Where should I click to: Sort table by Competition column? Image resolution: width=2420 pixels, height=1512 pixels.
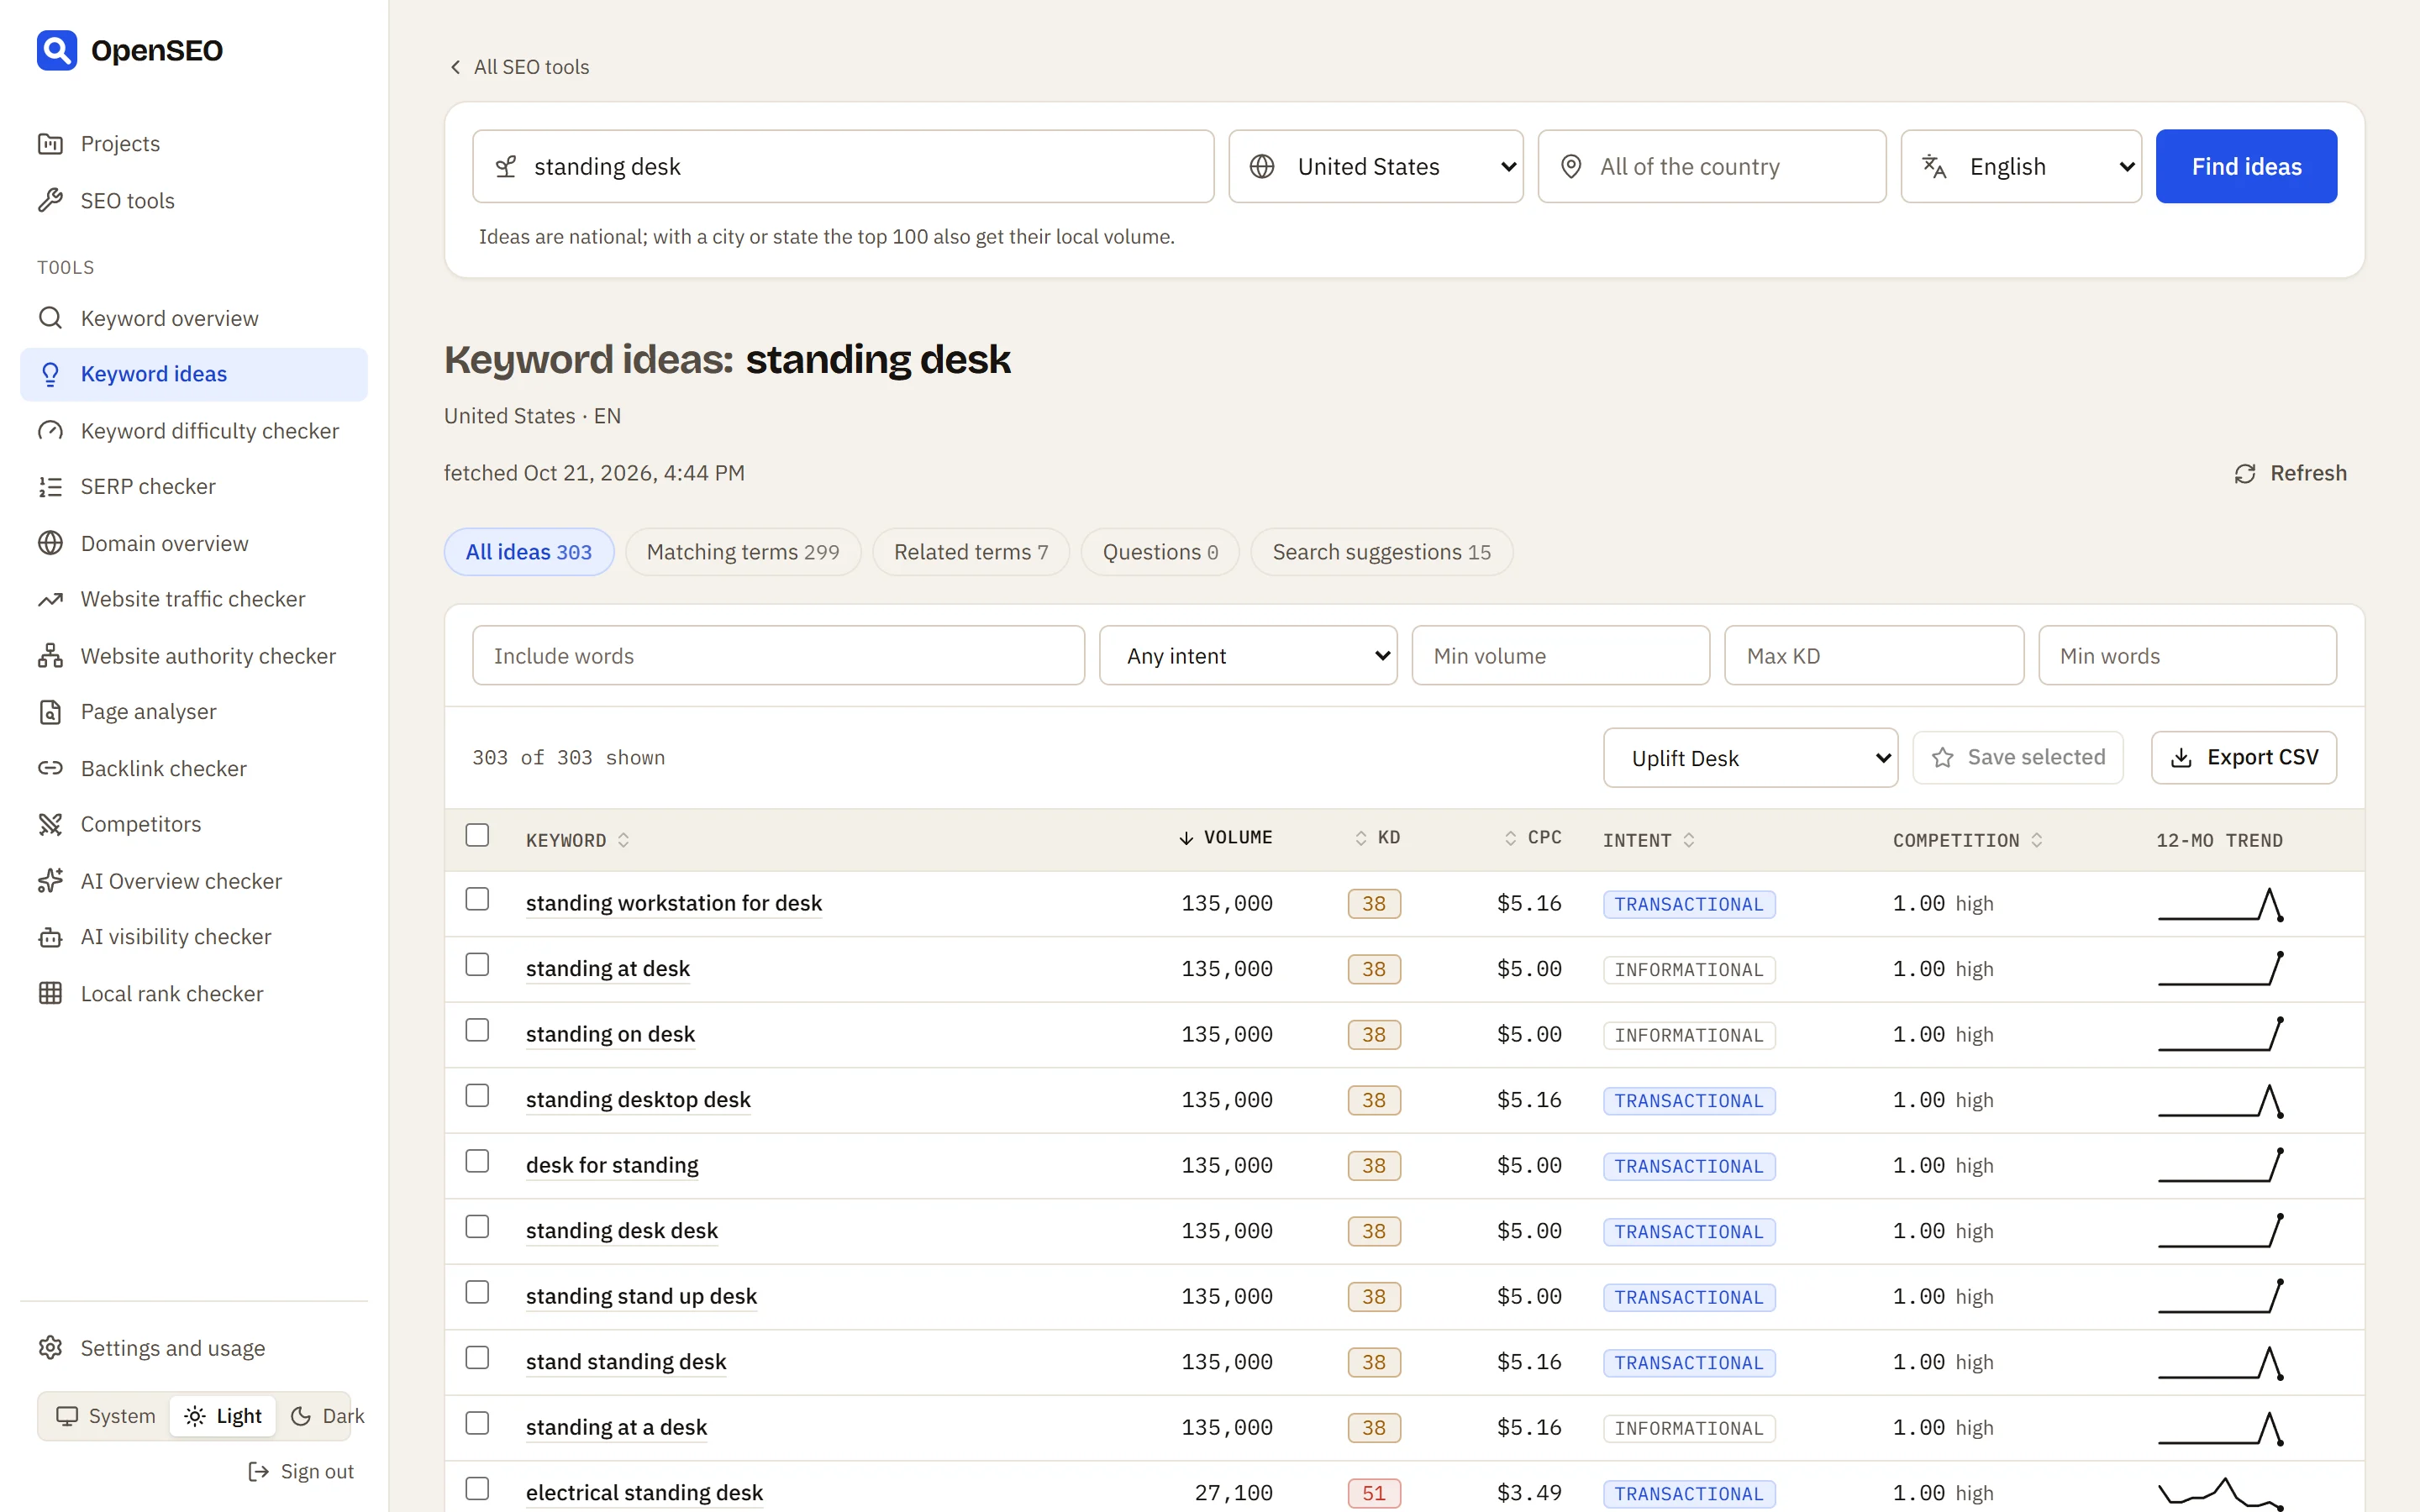click(x=1967, y=840)
